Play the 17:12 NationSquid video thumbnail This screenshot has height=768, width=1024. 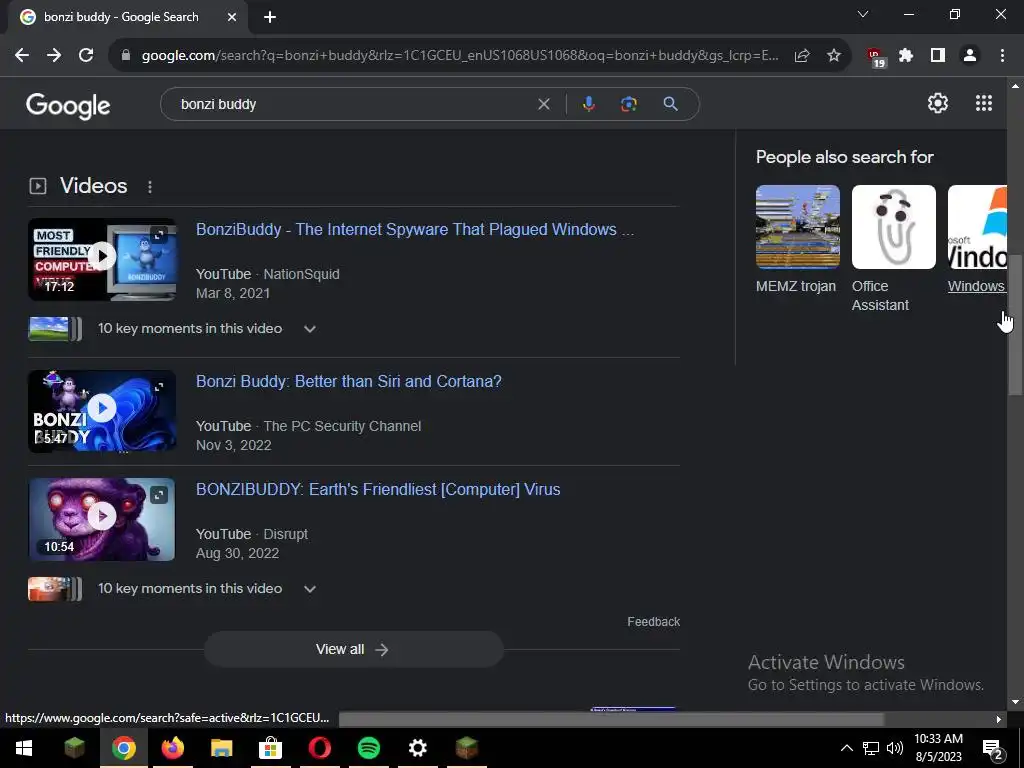point(102,259)
